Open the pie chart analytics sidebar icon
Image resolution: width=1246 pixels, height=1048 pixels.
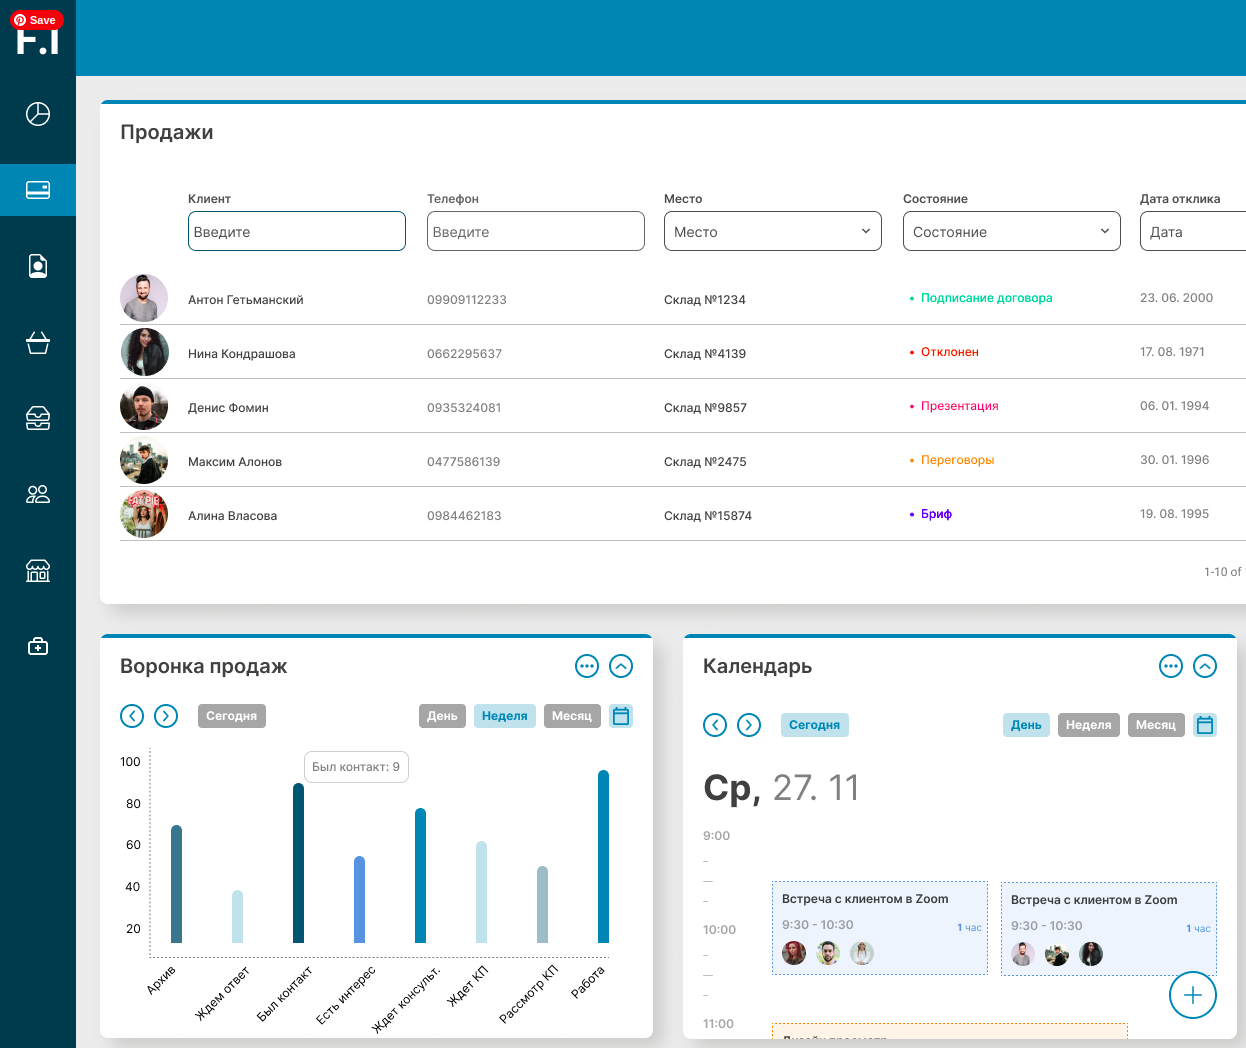coord(38,114)
